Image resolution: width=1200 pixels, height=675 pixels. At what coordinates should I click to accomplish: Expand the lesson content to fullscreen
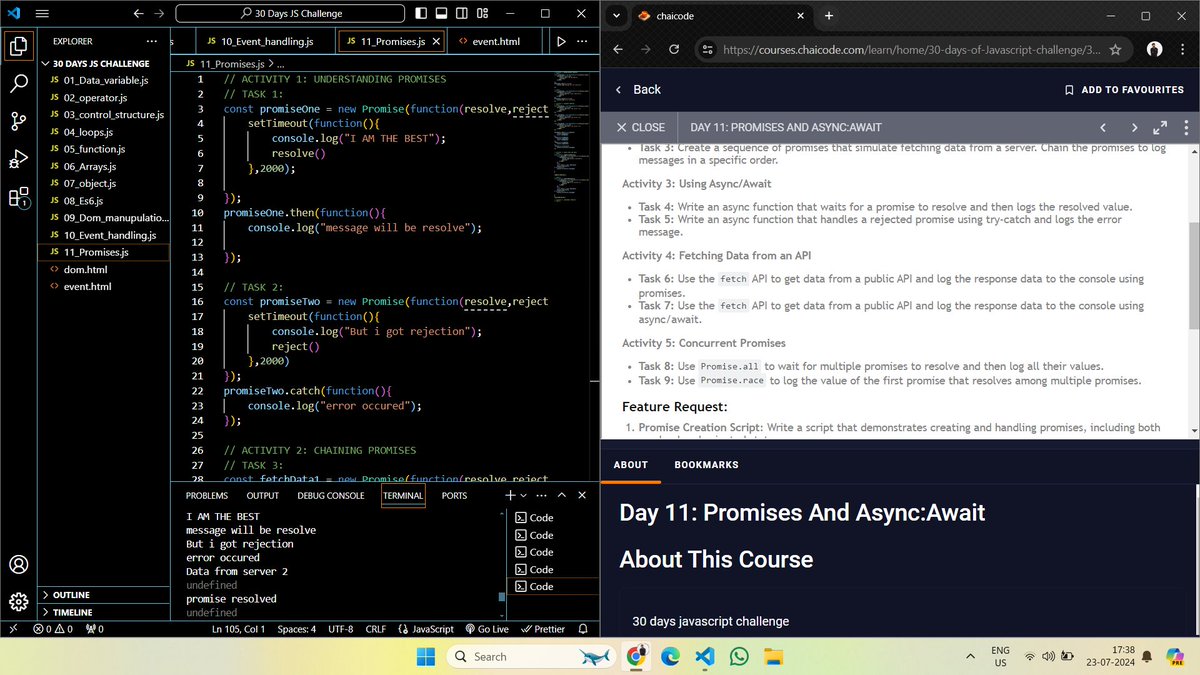(1160, 128)
